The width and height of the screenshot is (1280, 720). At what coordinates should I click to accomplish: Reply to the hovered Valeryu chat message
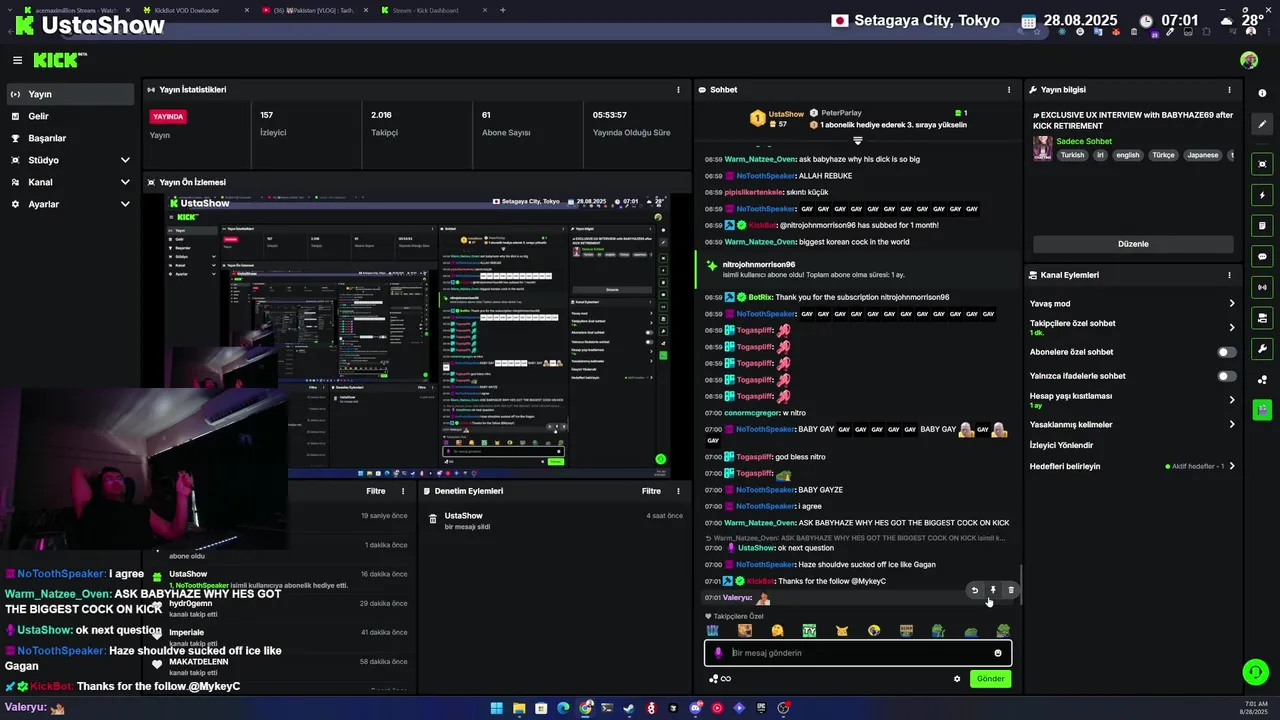[x=975, y=590]
